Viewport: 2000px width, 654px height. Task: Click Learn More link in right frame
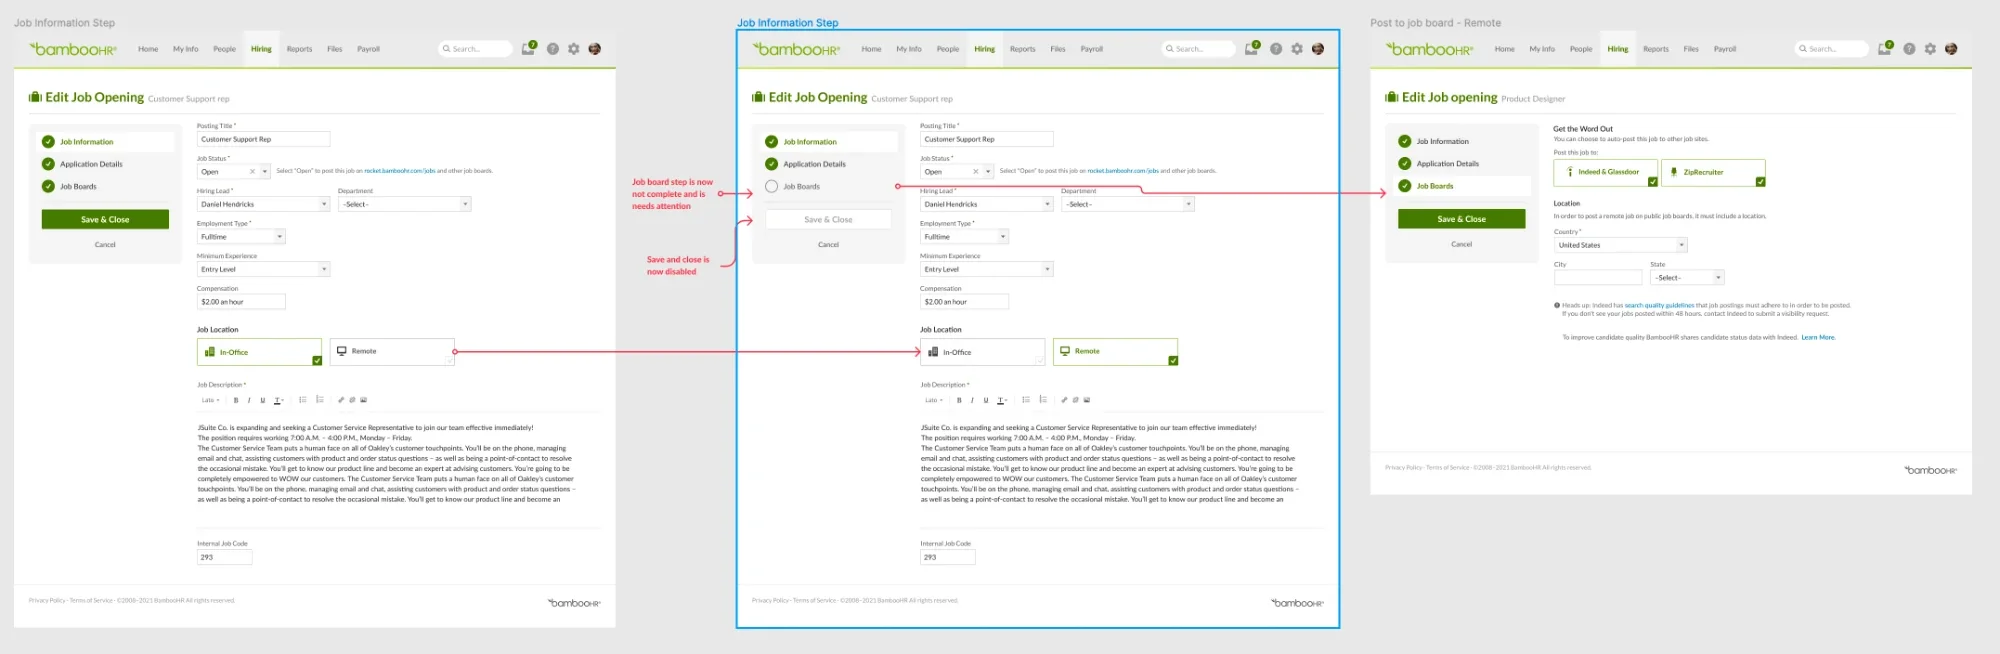(1818, 337)
